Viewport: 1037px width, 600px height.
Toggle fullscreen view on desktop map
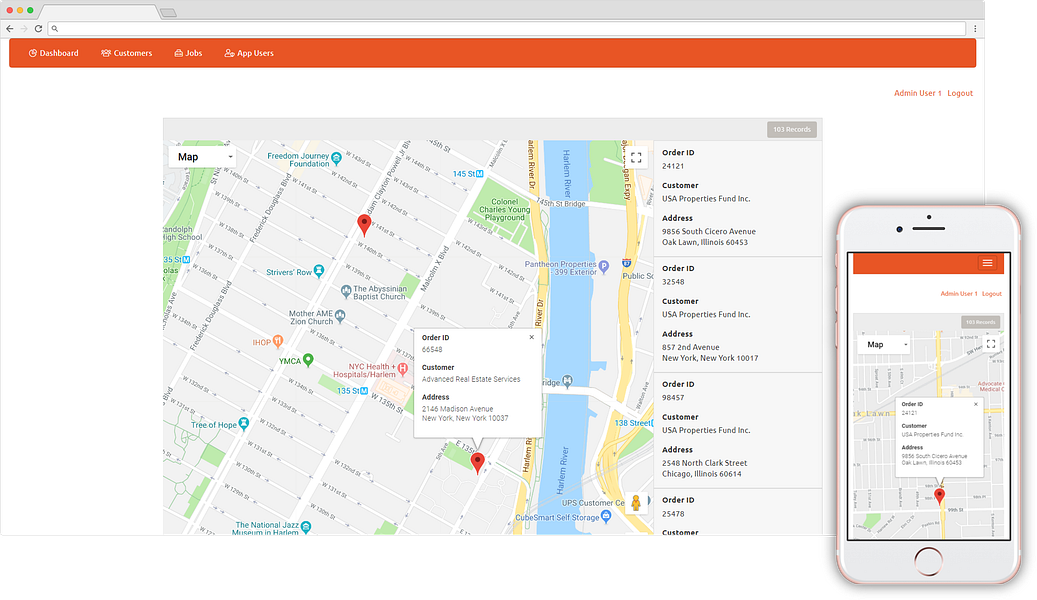pyautogui.click(x=636, y=157)
